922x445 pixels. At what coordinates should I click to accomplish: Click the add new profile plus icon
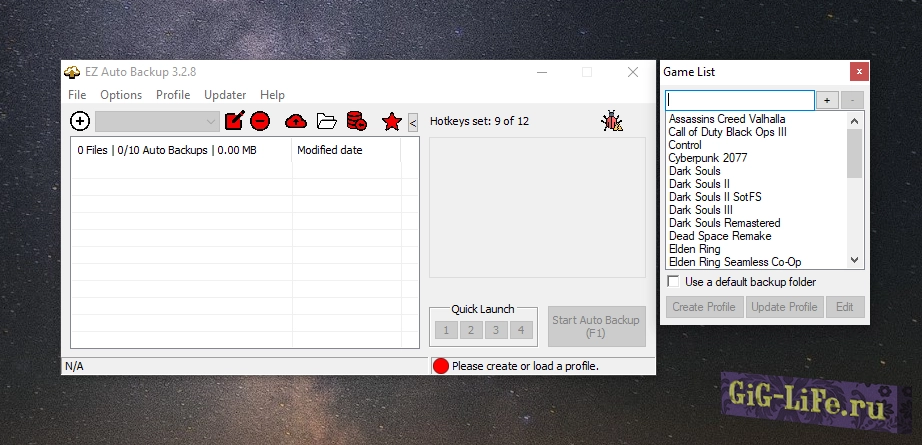click(x=80, y=122)
